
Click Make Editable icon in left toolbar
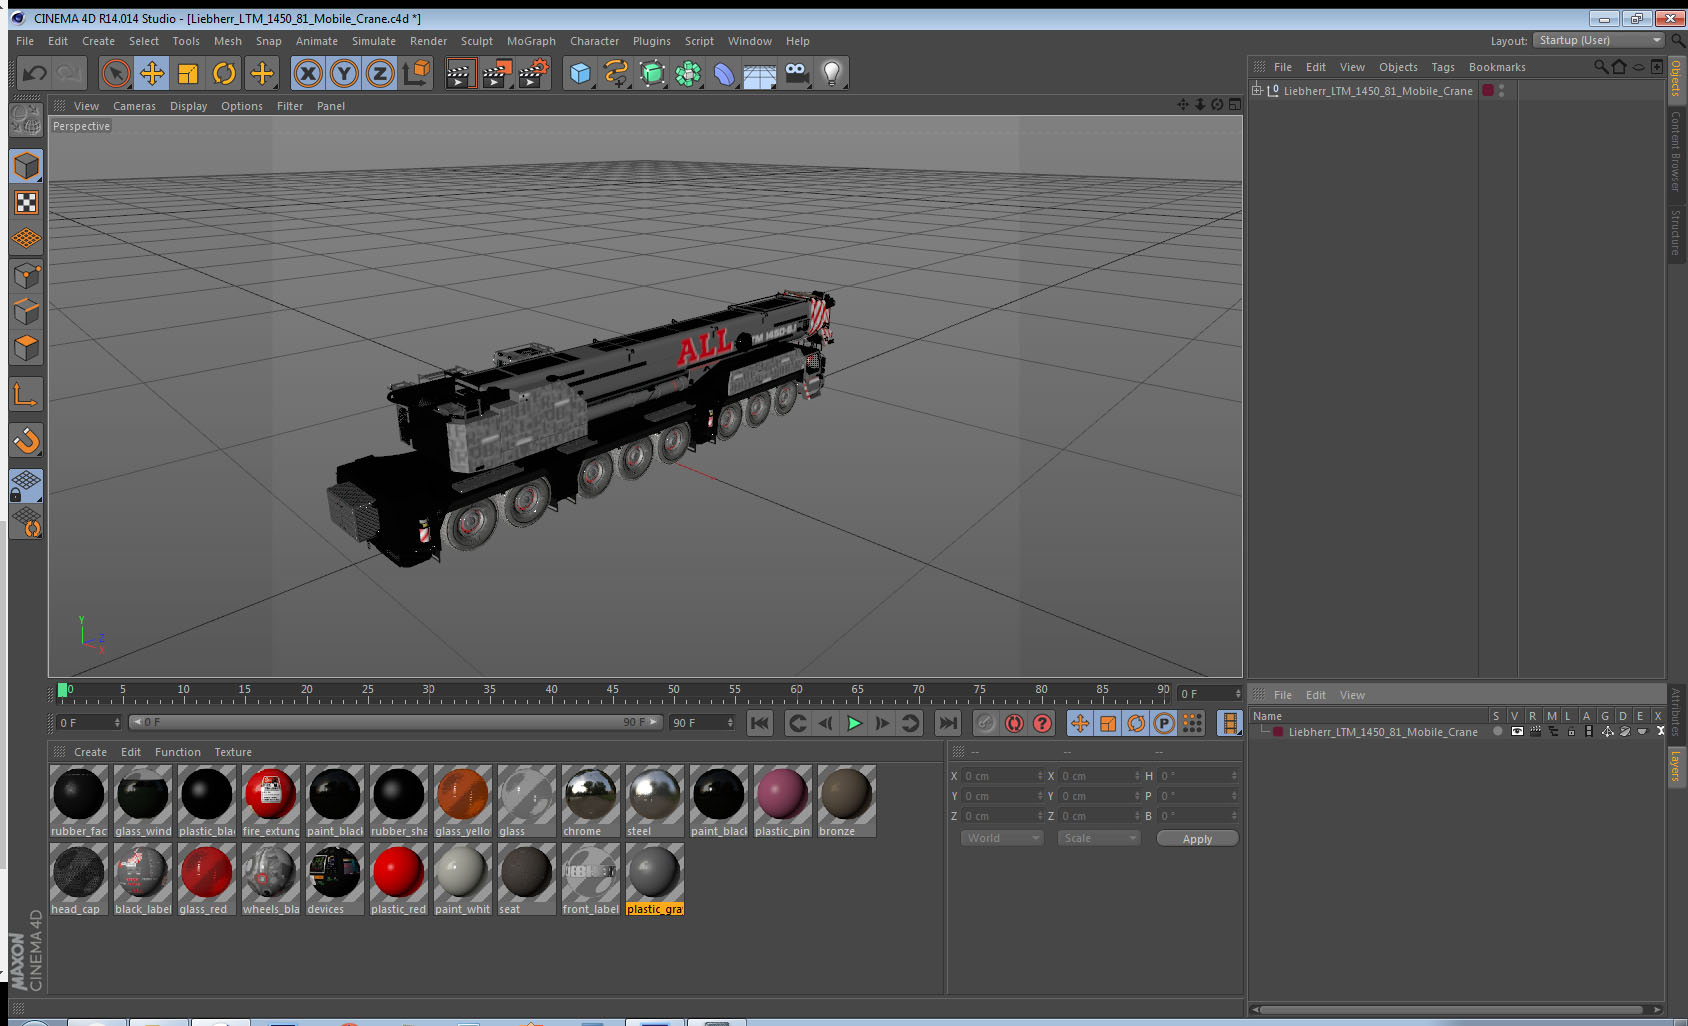tap(26, 120)
